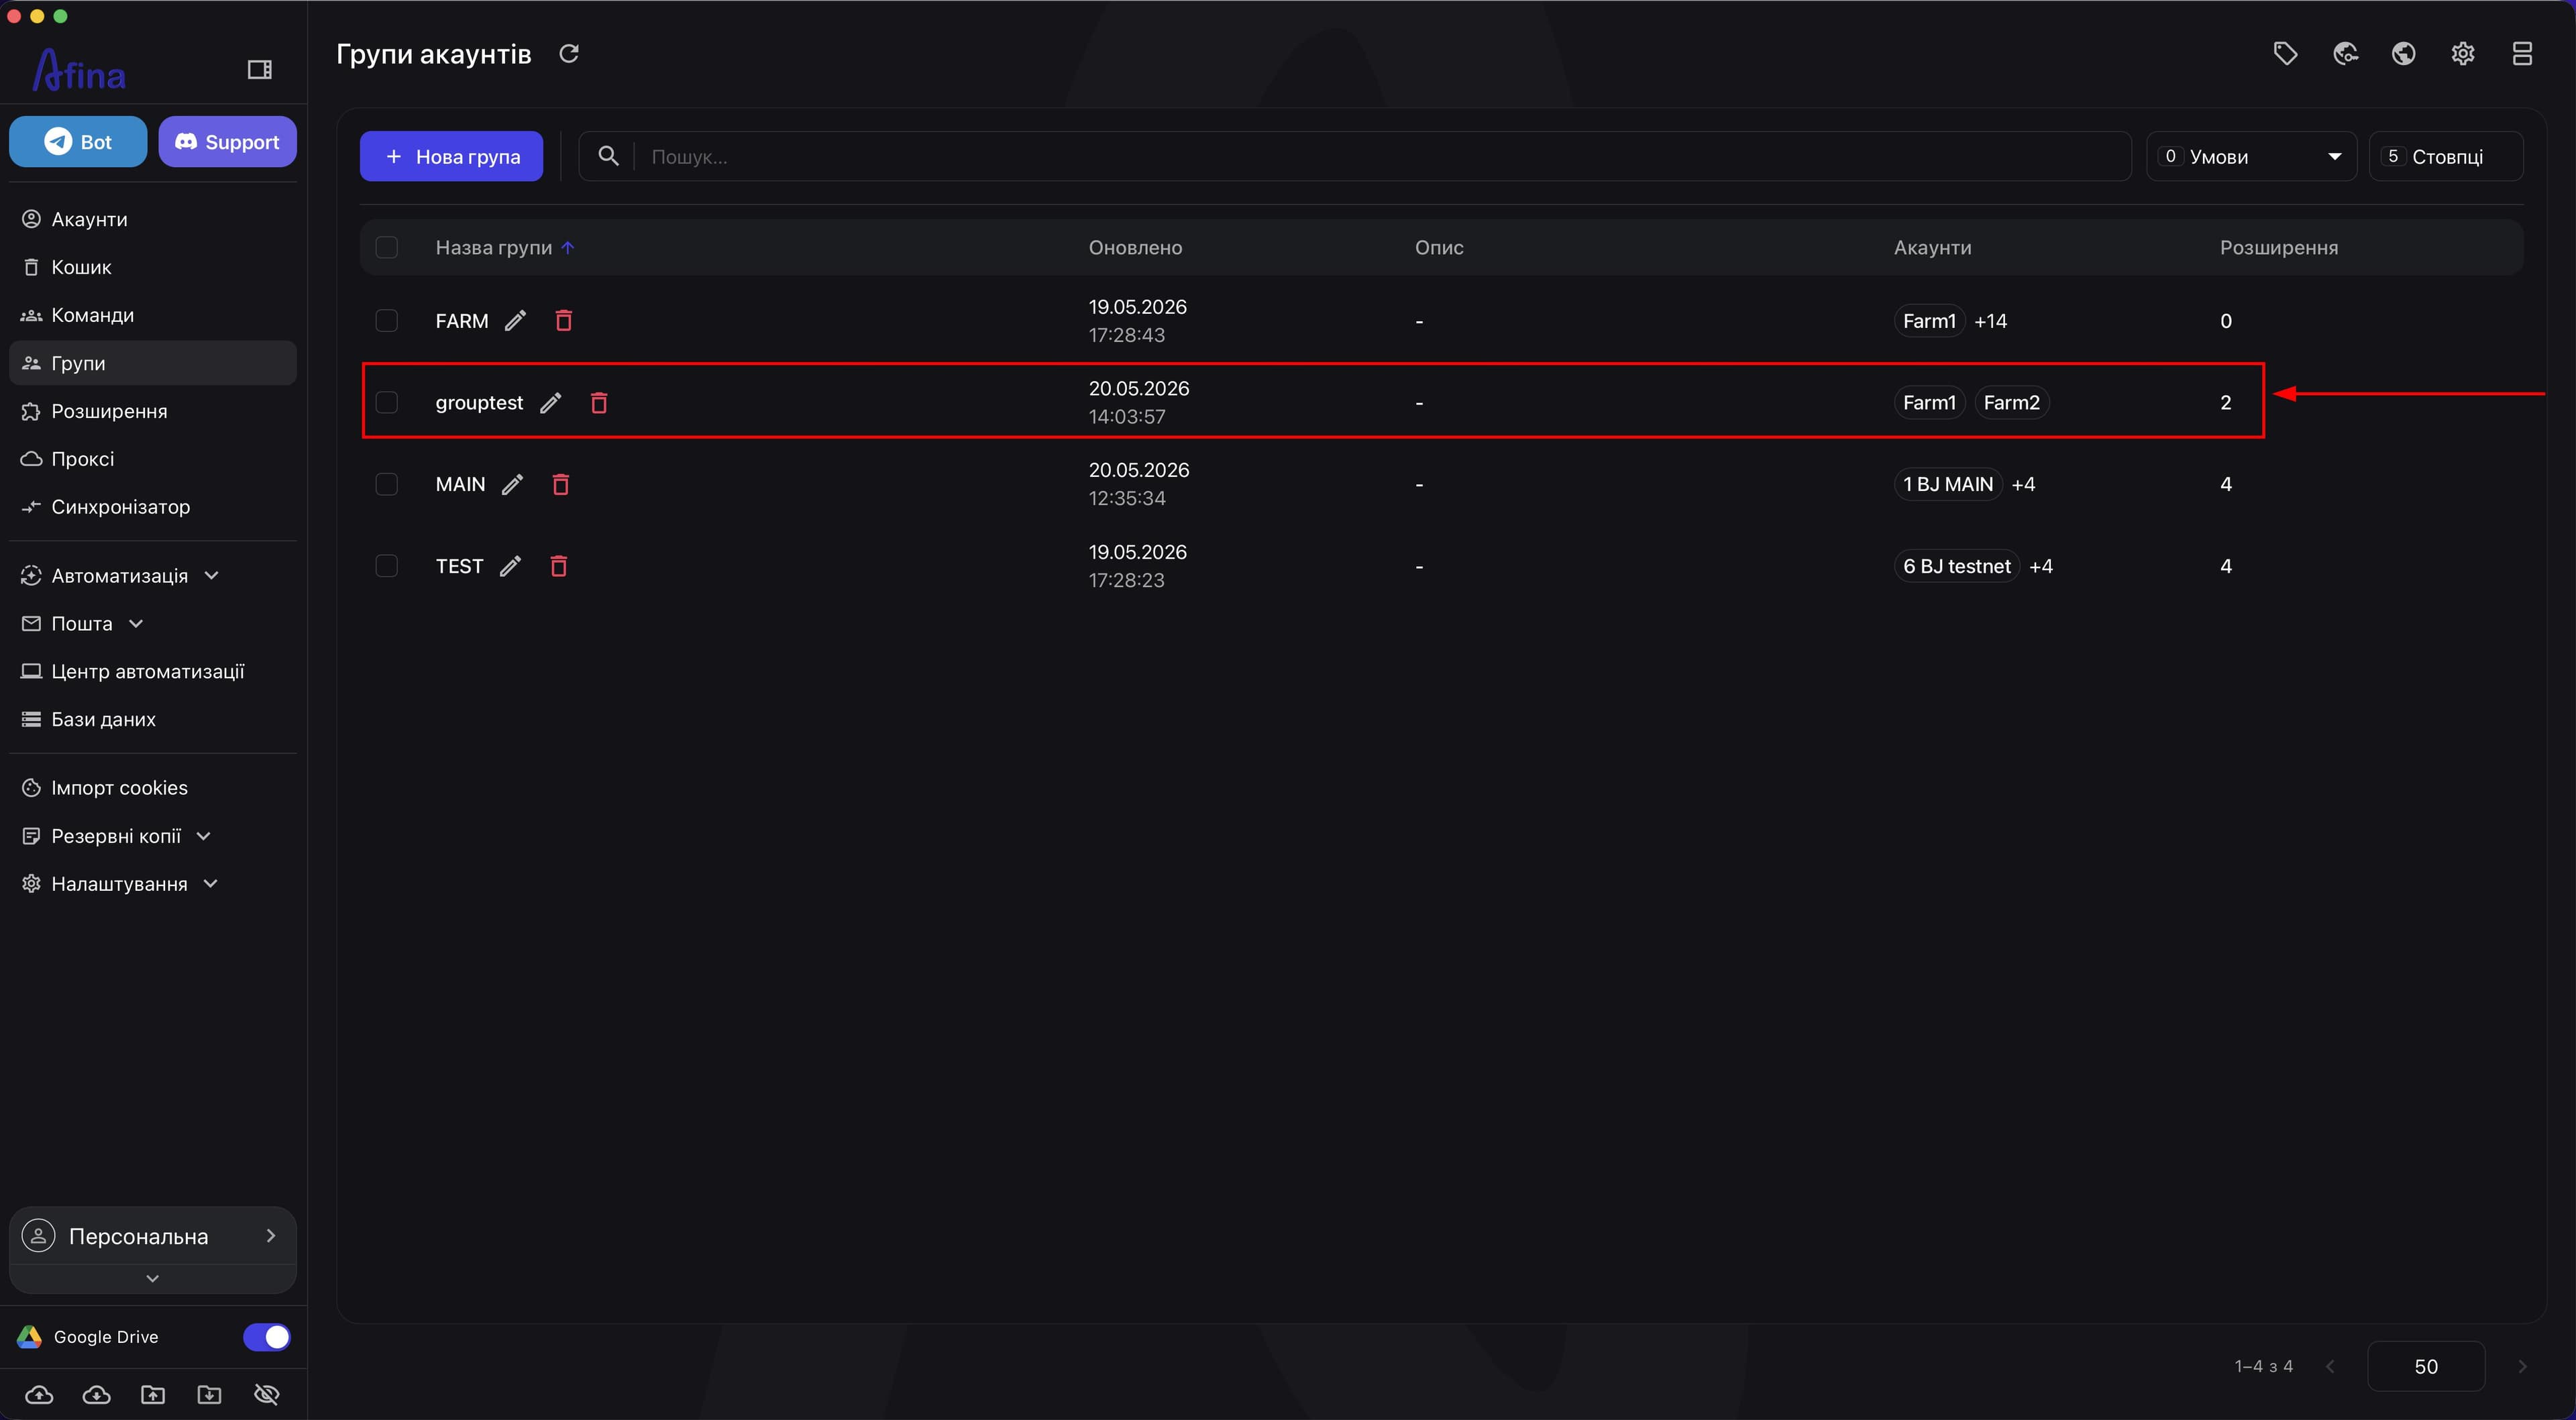Click trash icon for MAIN group
This screenshot has width=2576, height=1420.
point(561,485)
